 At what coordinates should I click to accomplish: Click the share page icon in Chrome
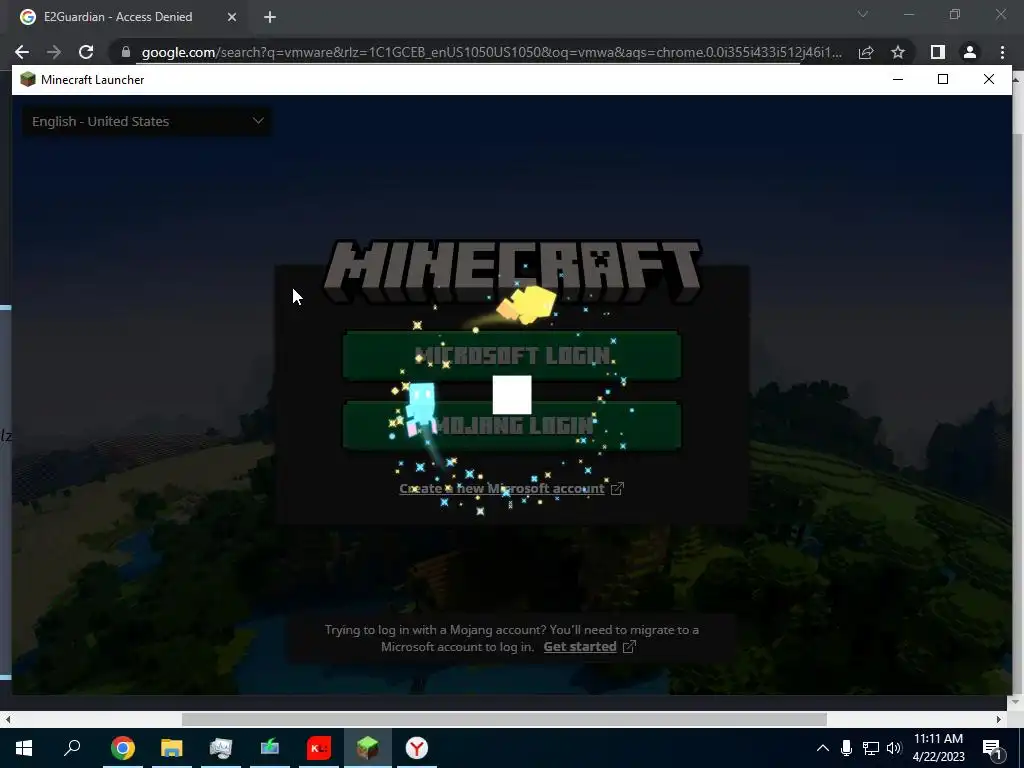tap(866, 52)
